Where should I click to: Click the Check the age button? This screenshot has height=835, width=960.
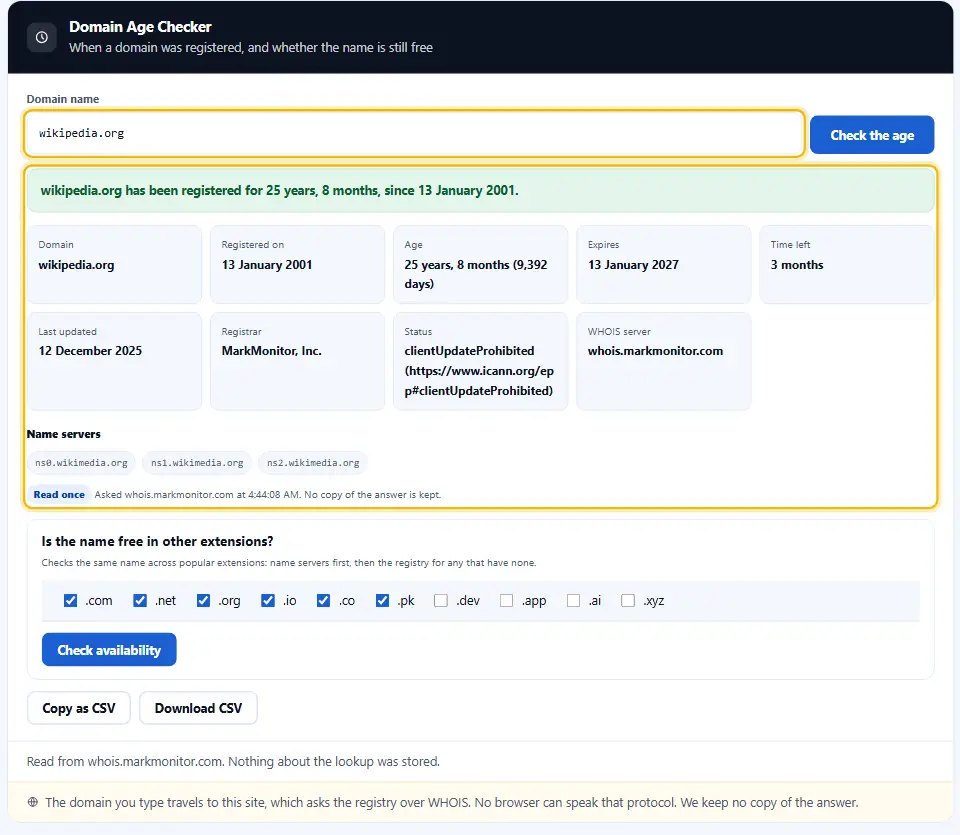click(x=872, y=135)
